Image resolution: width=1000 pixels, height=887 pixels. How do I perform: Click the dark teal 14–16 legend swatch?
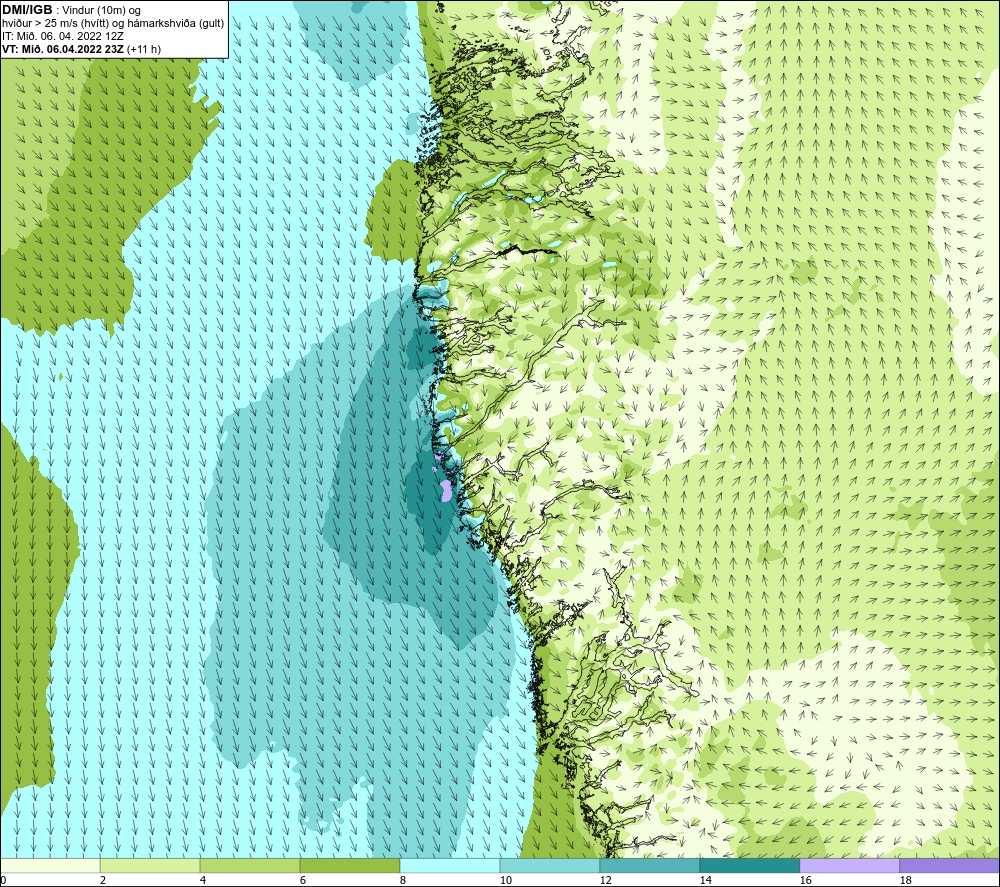[749, 865]
